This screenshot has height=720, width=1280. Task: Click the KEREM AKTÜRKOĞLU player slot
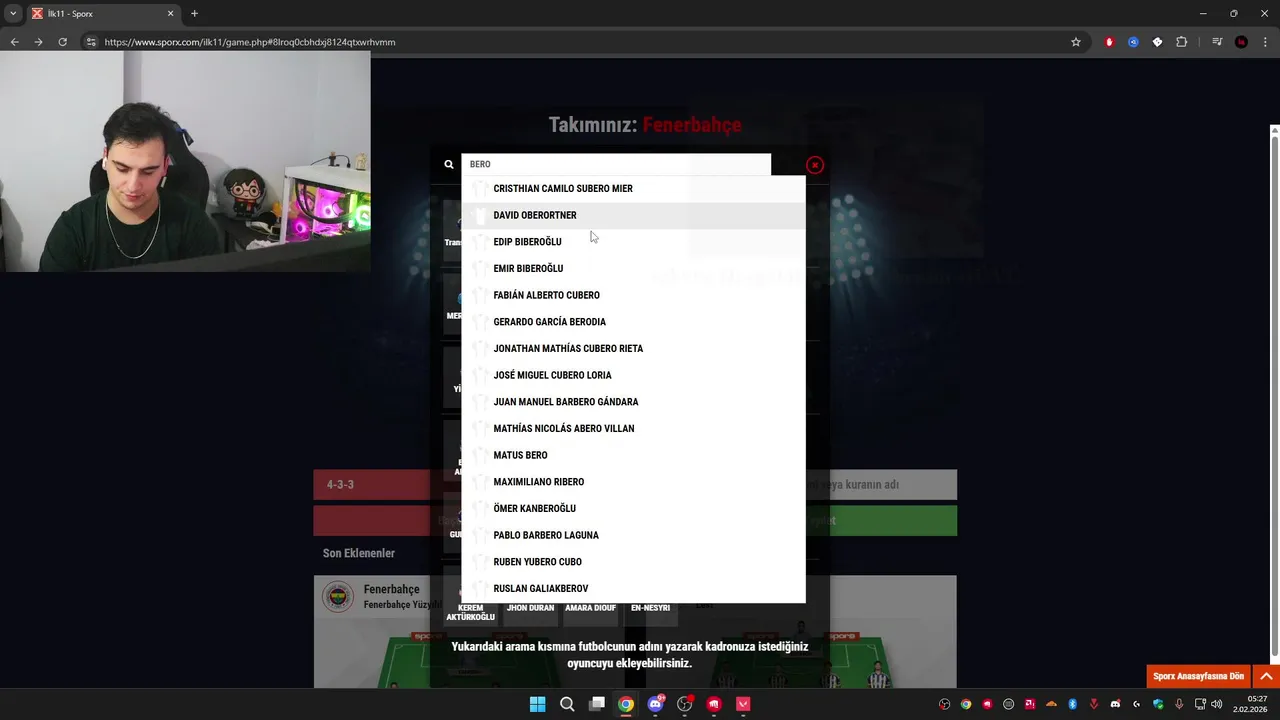[x=470, y=612]
